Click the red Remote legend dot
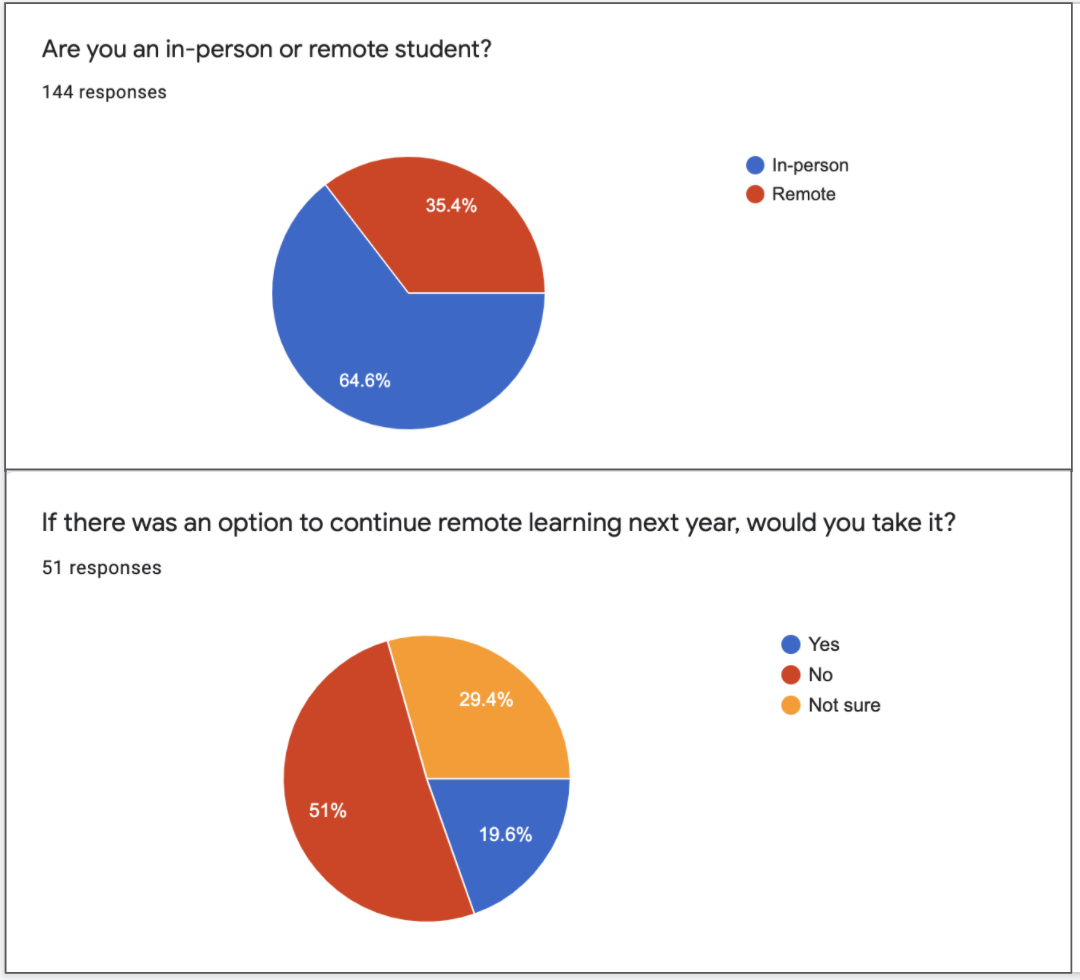This screenshot has width=1080, height=980. pyautogui.click(x=755, y=194)
